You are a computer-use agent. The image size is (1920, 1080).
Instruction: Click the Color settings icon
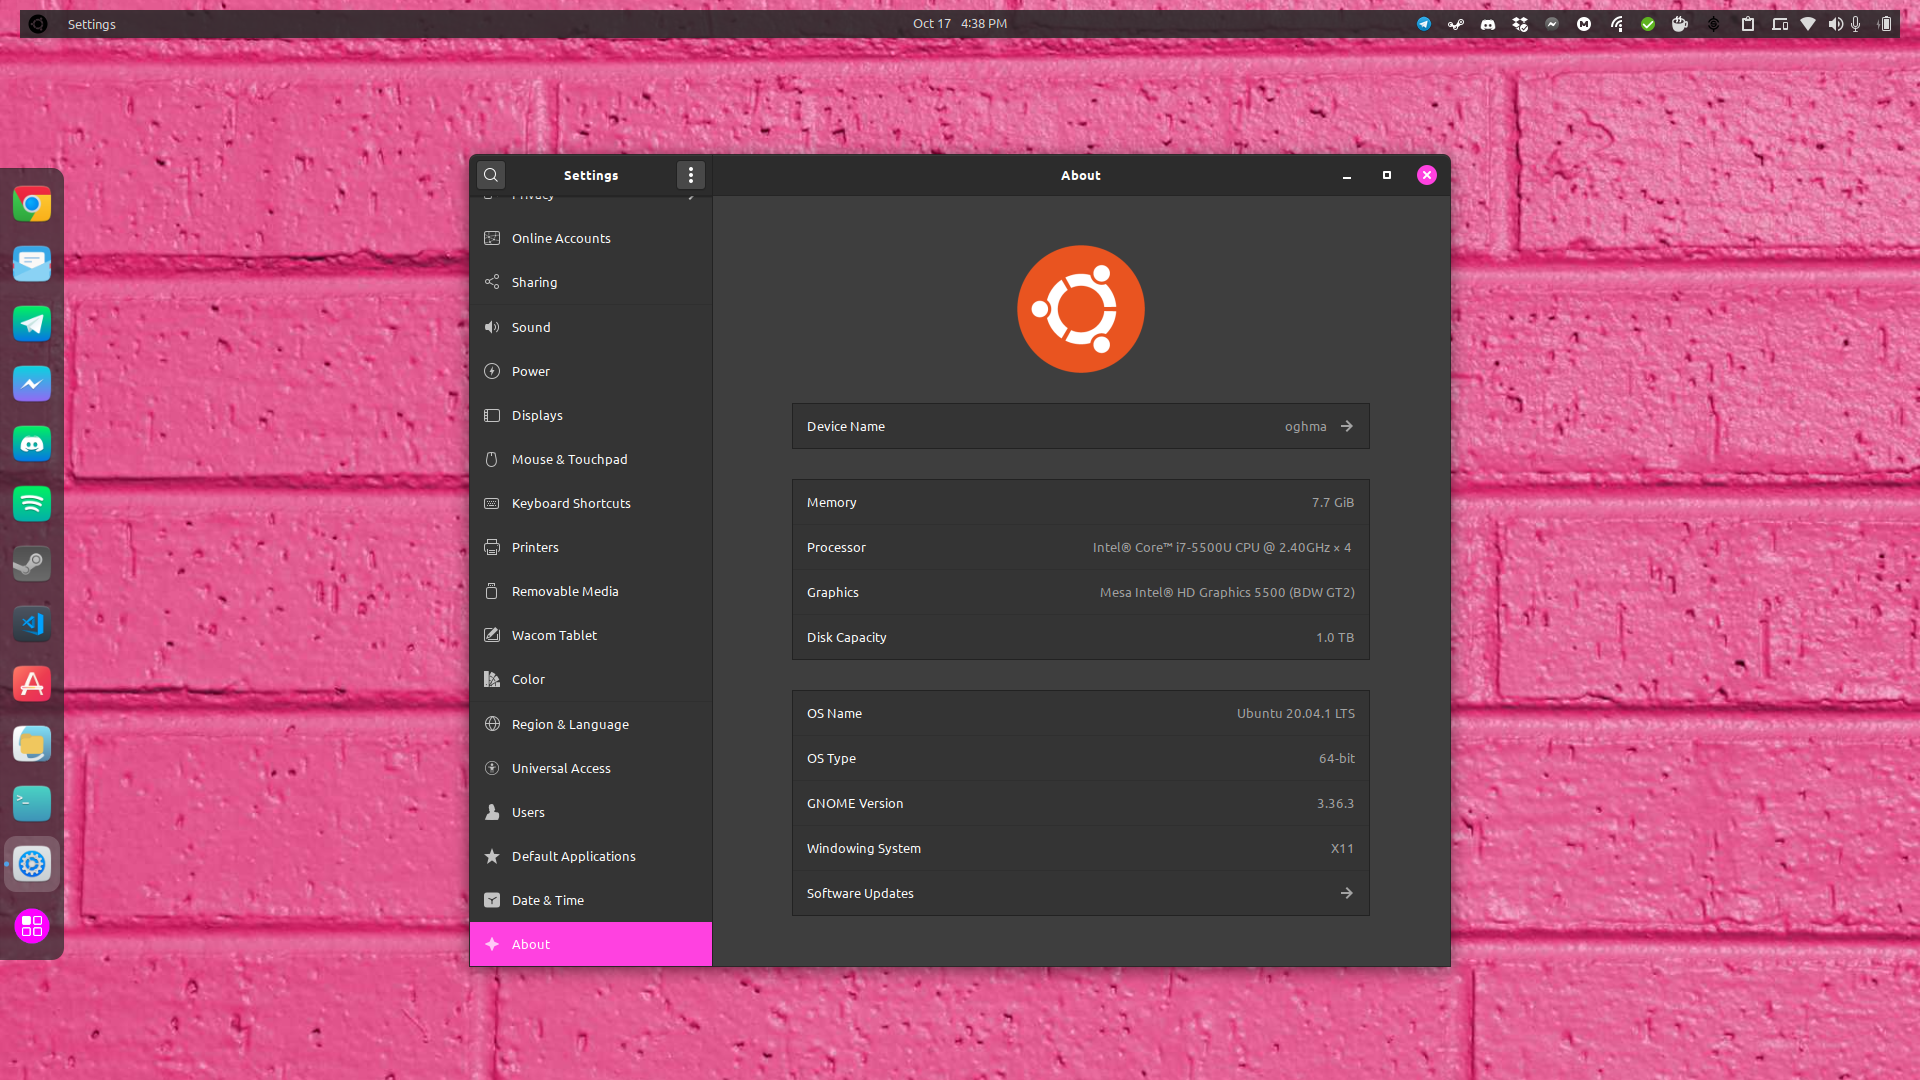point(492,679)
